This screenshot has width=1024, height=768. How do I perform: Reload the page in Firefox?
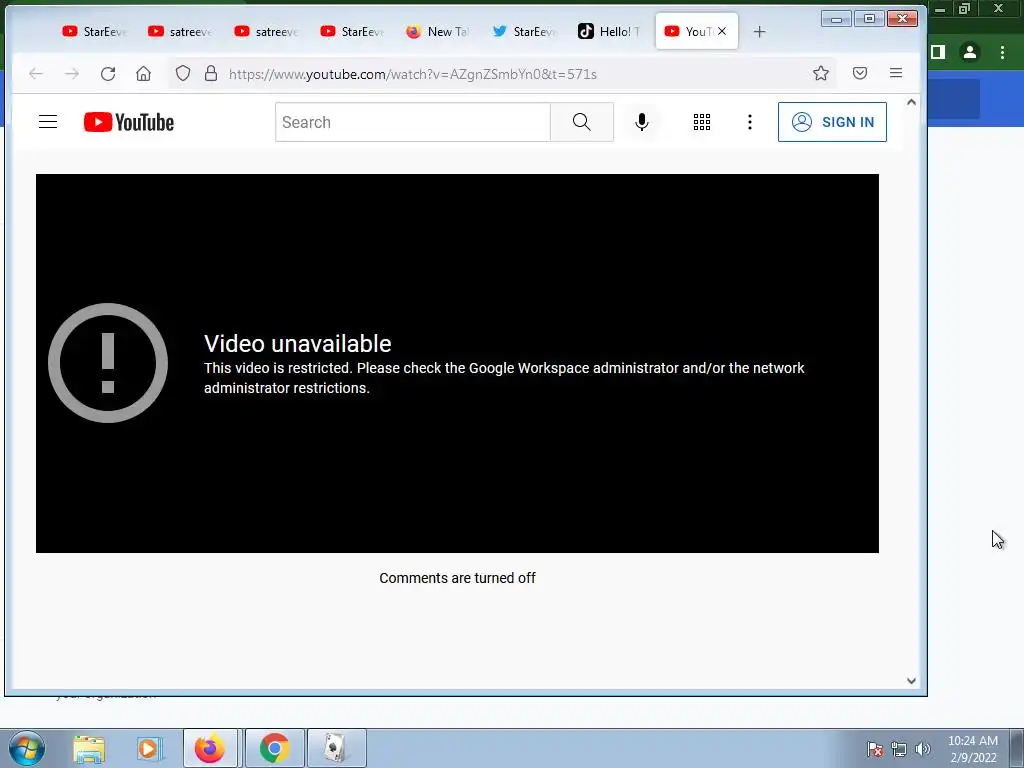tap(108, 74)
